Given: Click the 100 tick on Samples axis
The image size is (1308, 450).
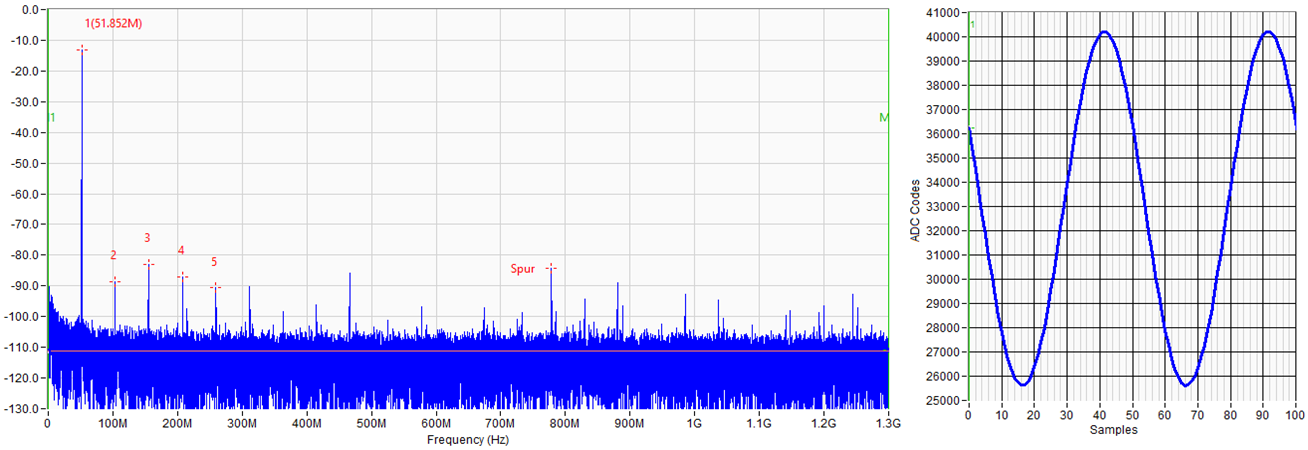Looking at the screenshot, I should [x=1296, y=414].
